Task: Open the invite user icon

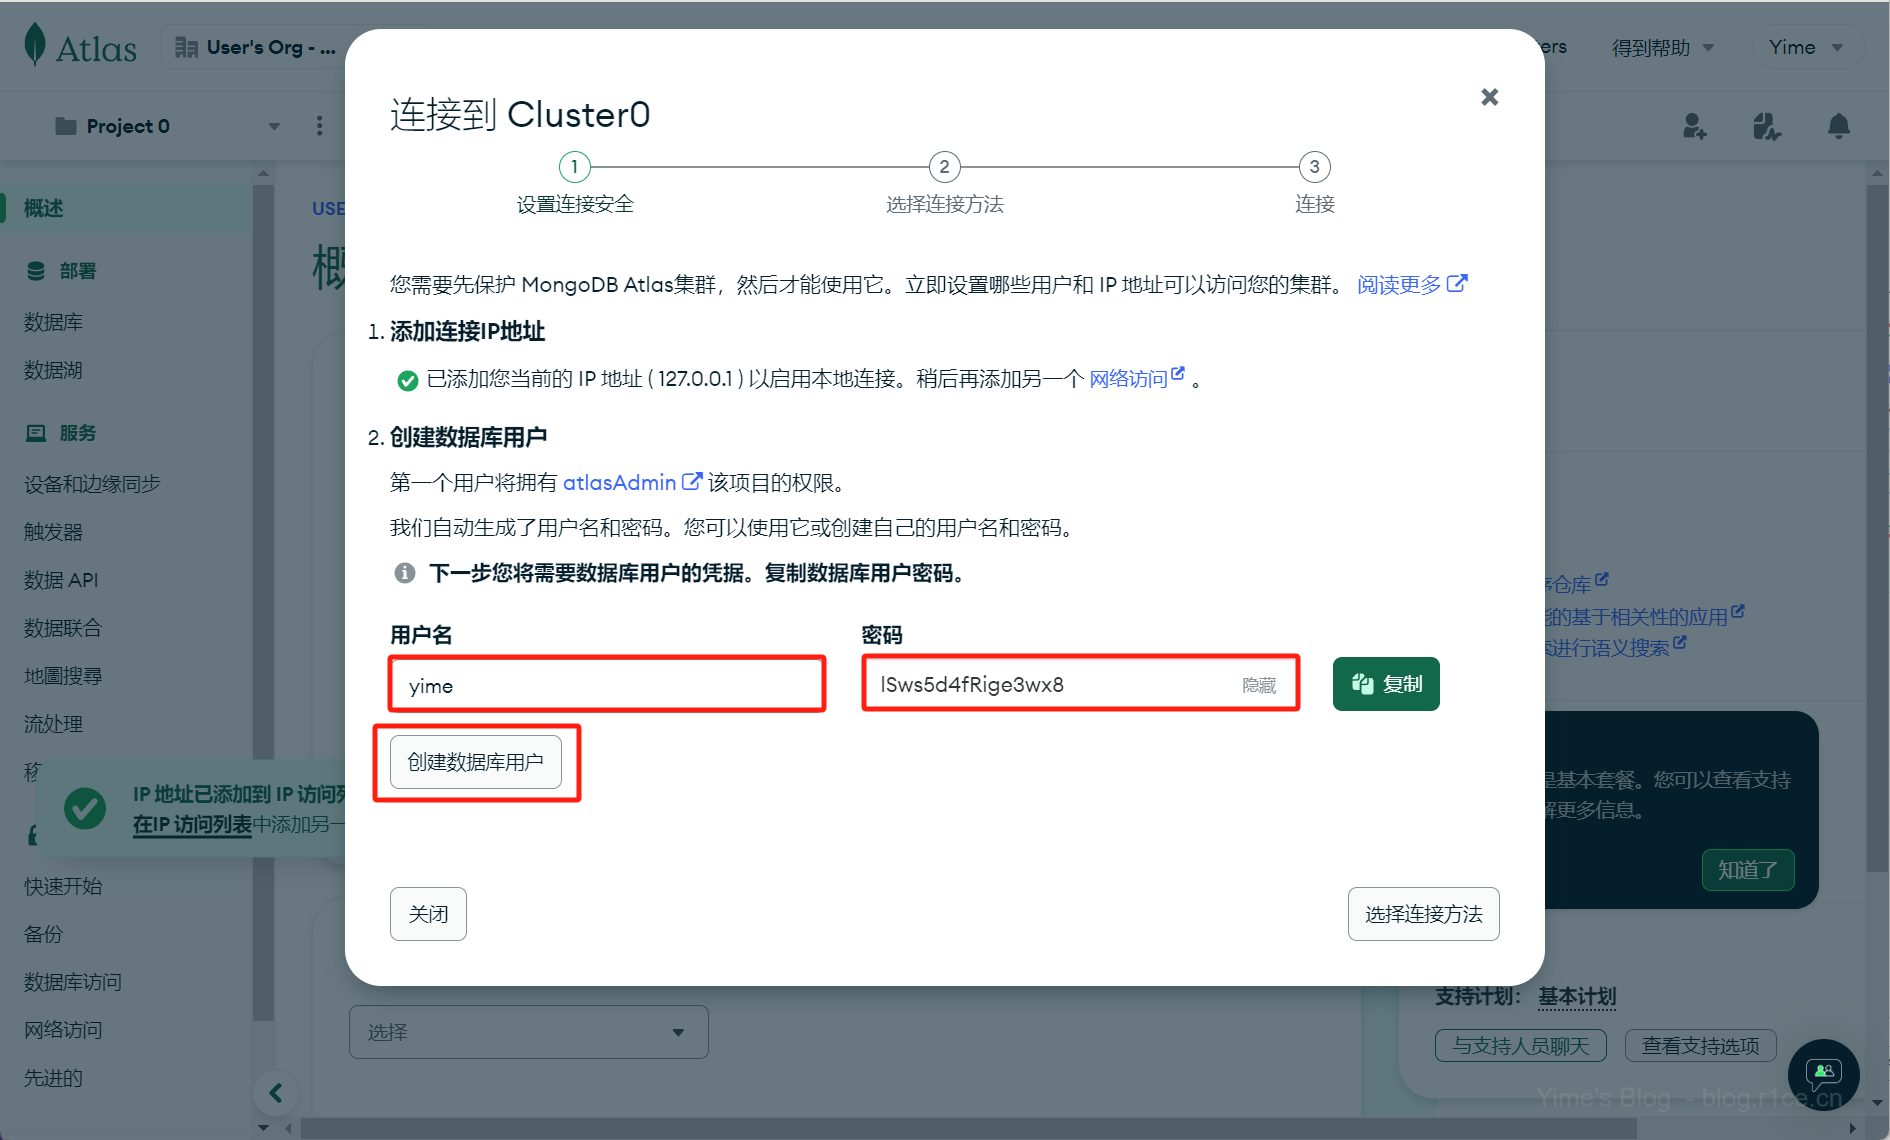Action: [x=1694, y=126]
